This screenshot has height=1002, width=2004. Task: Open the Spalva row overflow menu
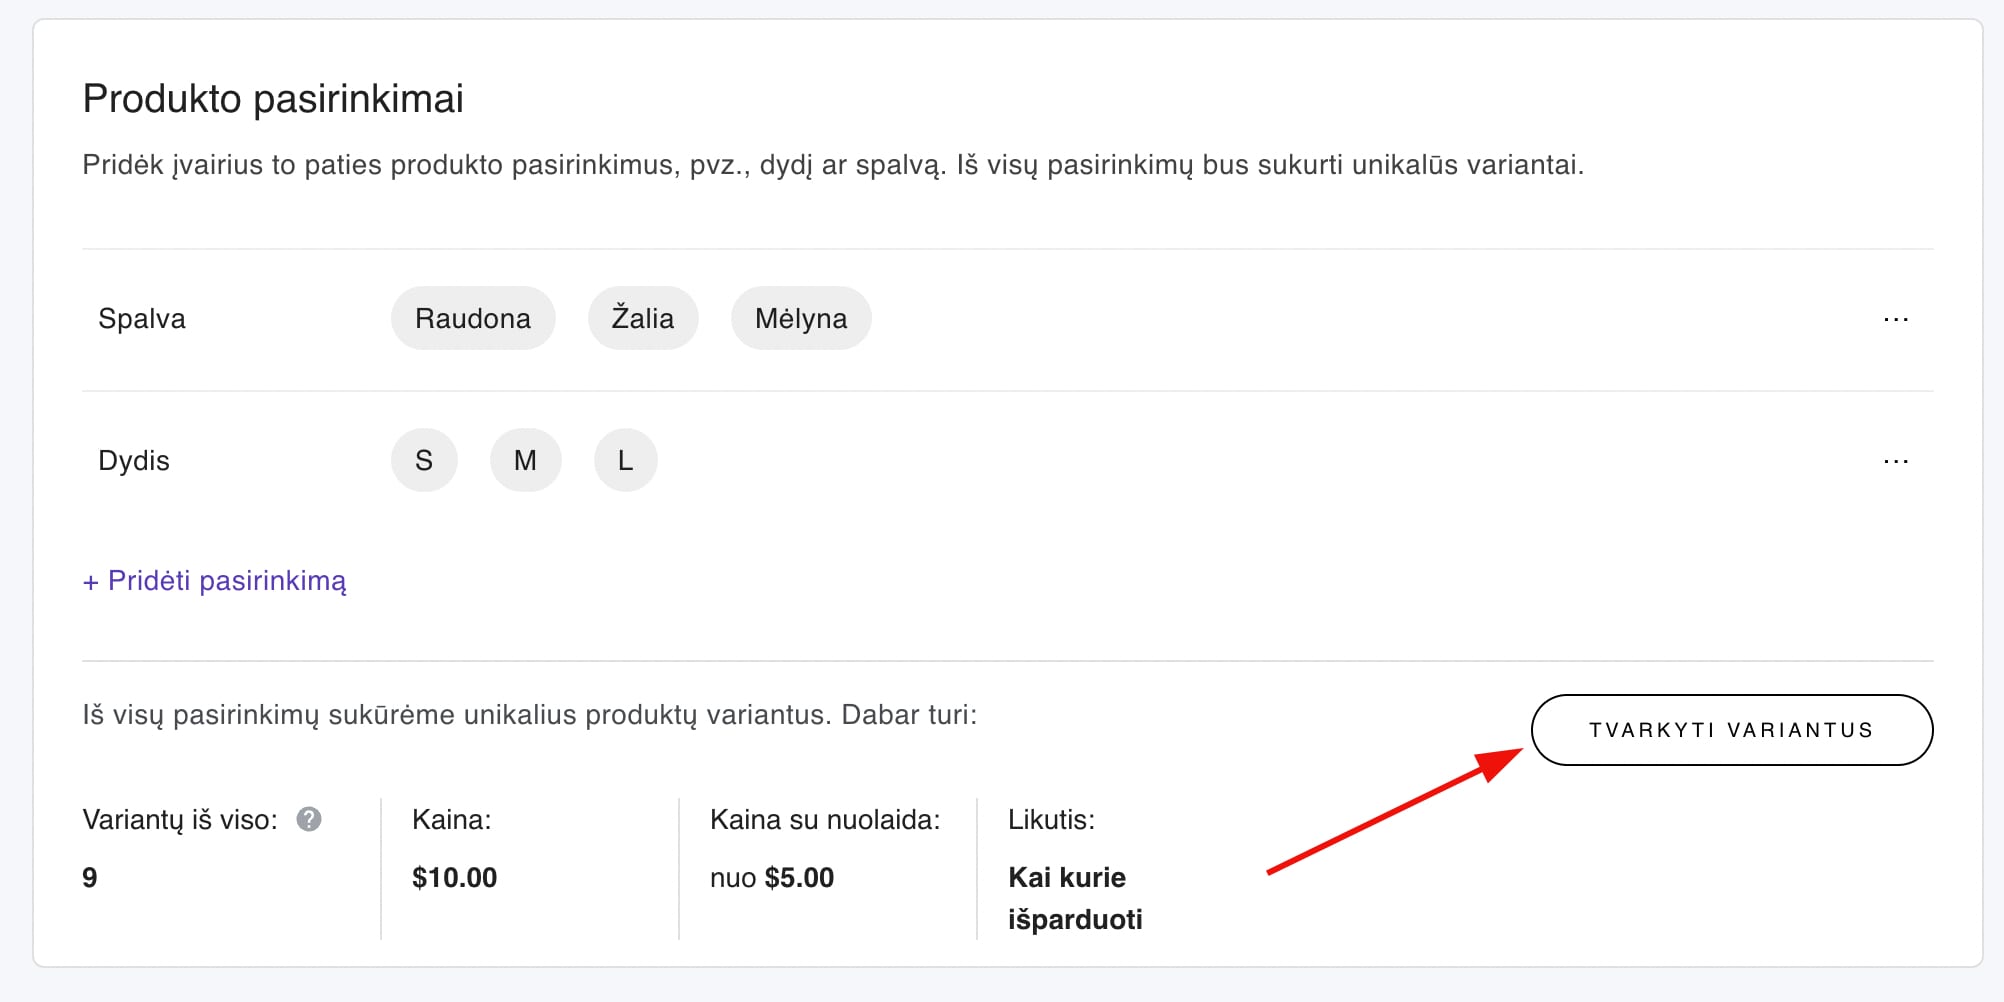click(1896, 318)
